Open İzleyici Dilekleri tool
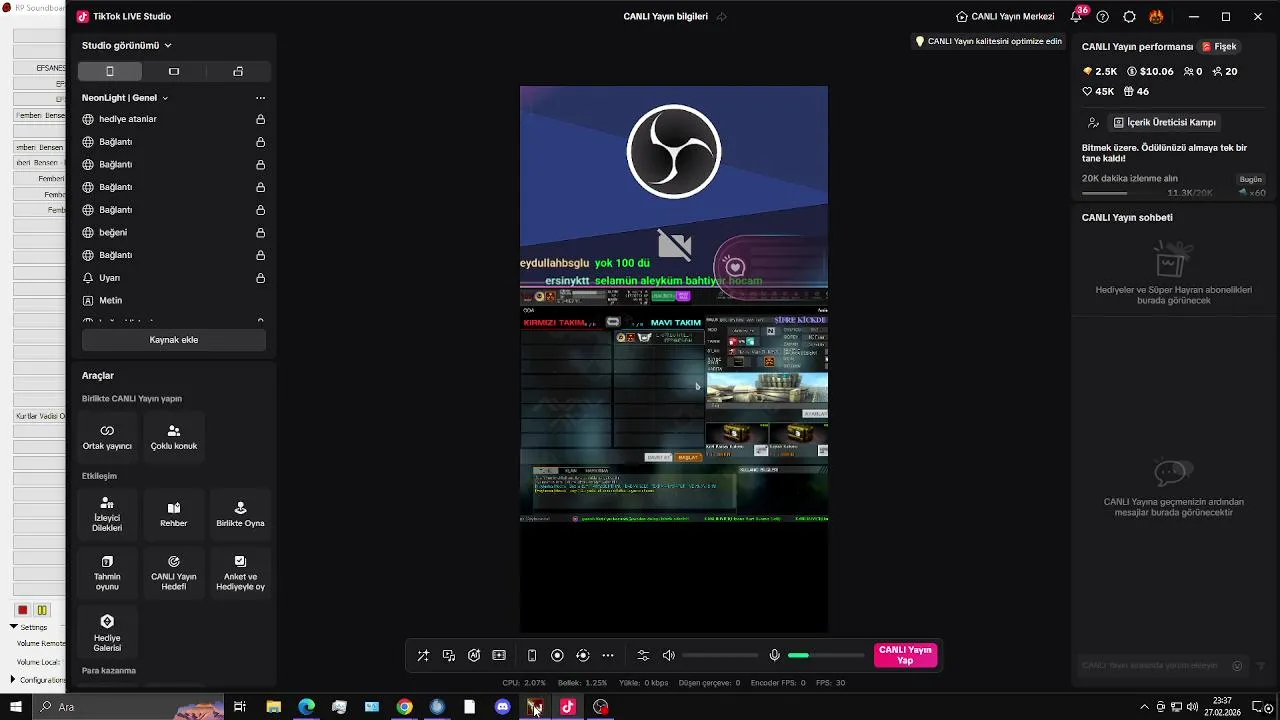Viewport: 1280px width, 720px height. 107,514
